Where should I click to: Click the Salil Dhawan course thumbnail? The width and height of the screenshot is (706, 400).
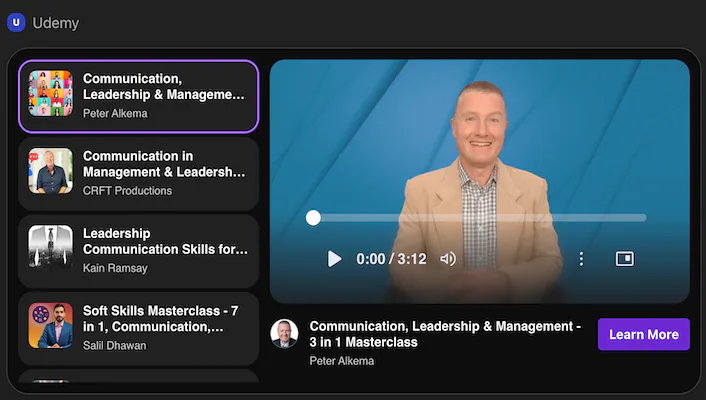(x=50, y=326)
